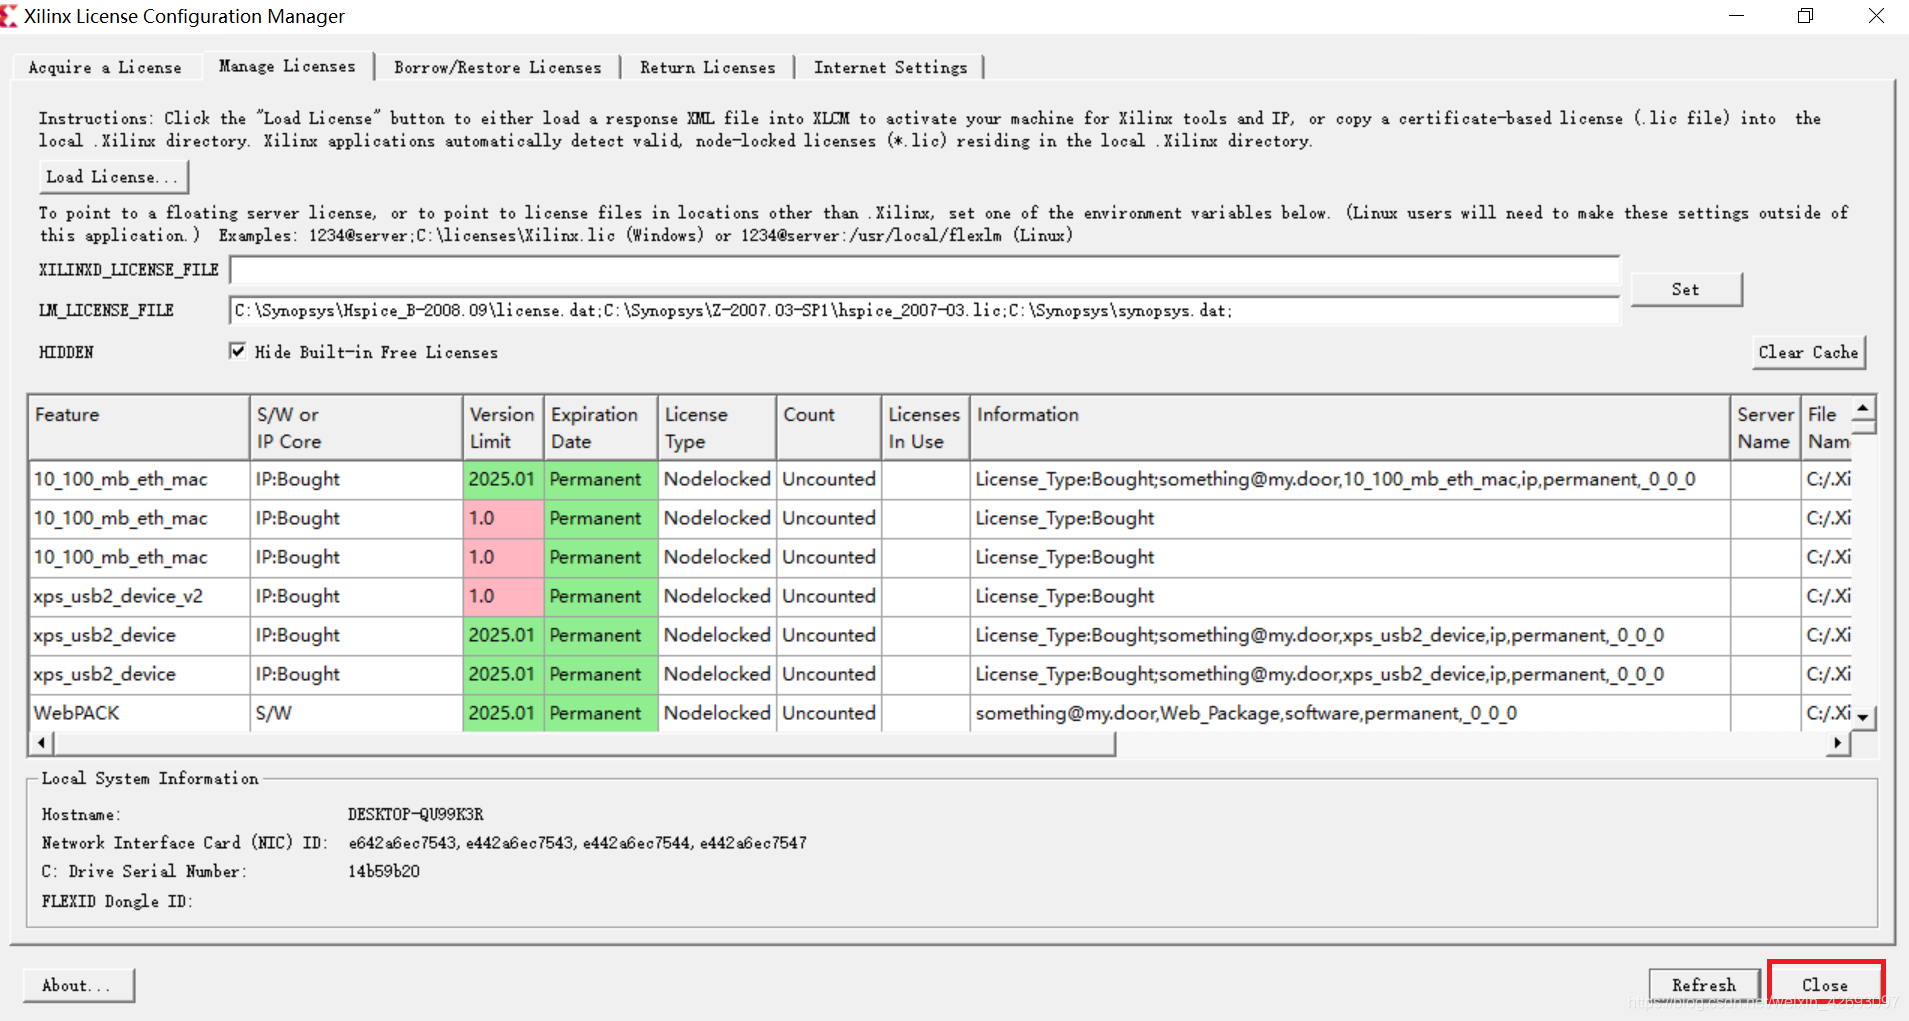Click the Load License button
1909x1021 pixels.
113,177
